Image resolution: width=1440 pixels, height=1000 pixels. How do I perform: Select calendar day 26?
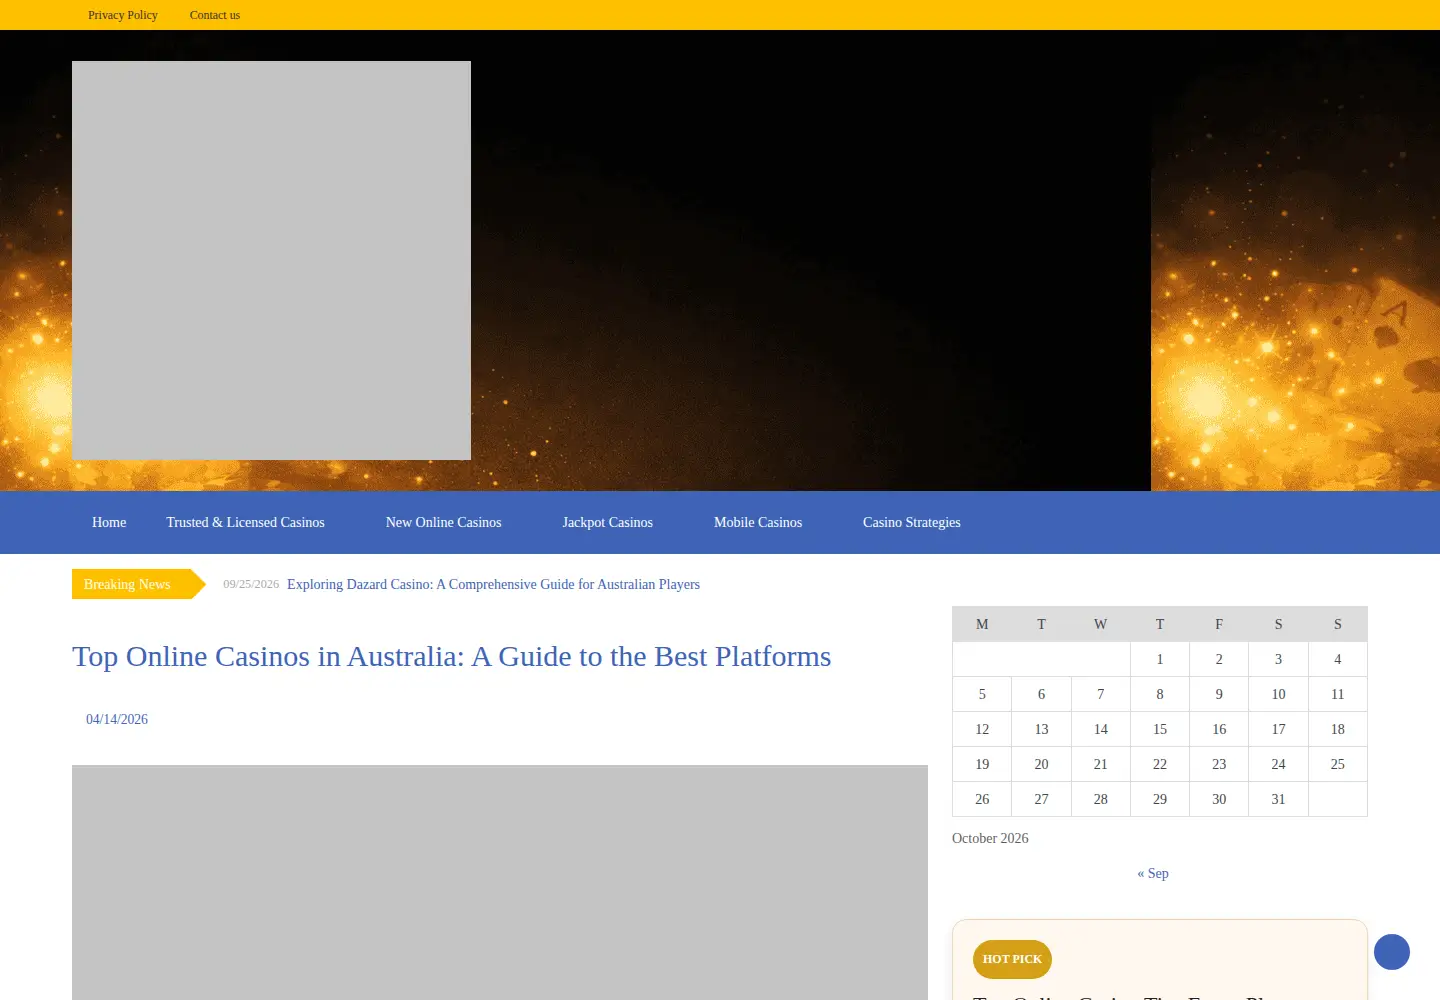pyautogui.click(x=982, y=799)
